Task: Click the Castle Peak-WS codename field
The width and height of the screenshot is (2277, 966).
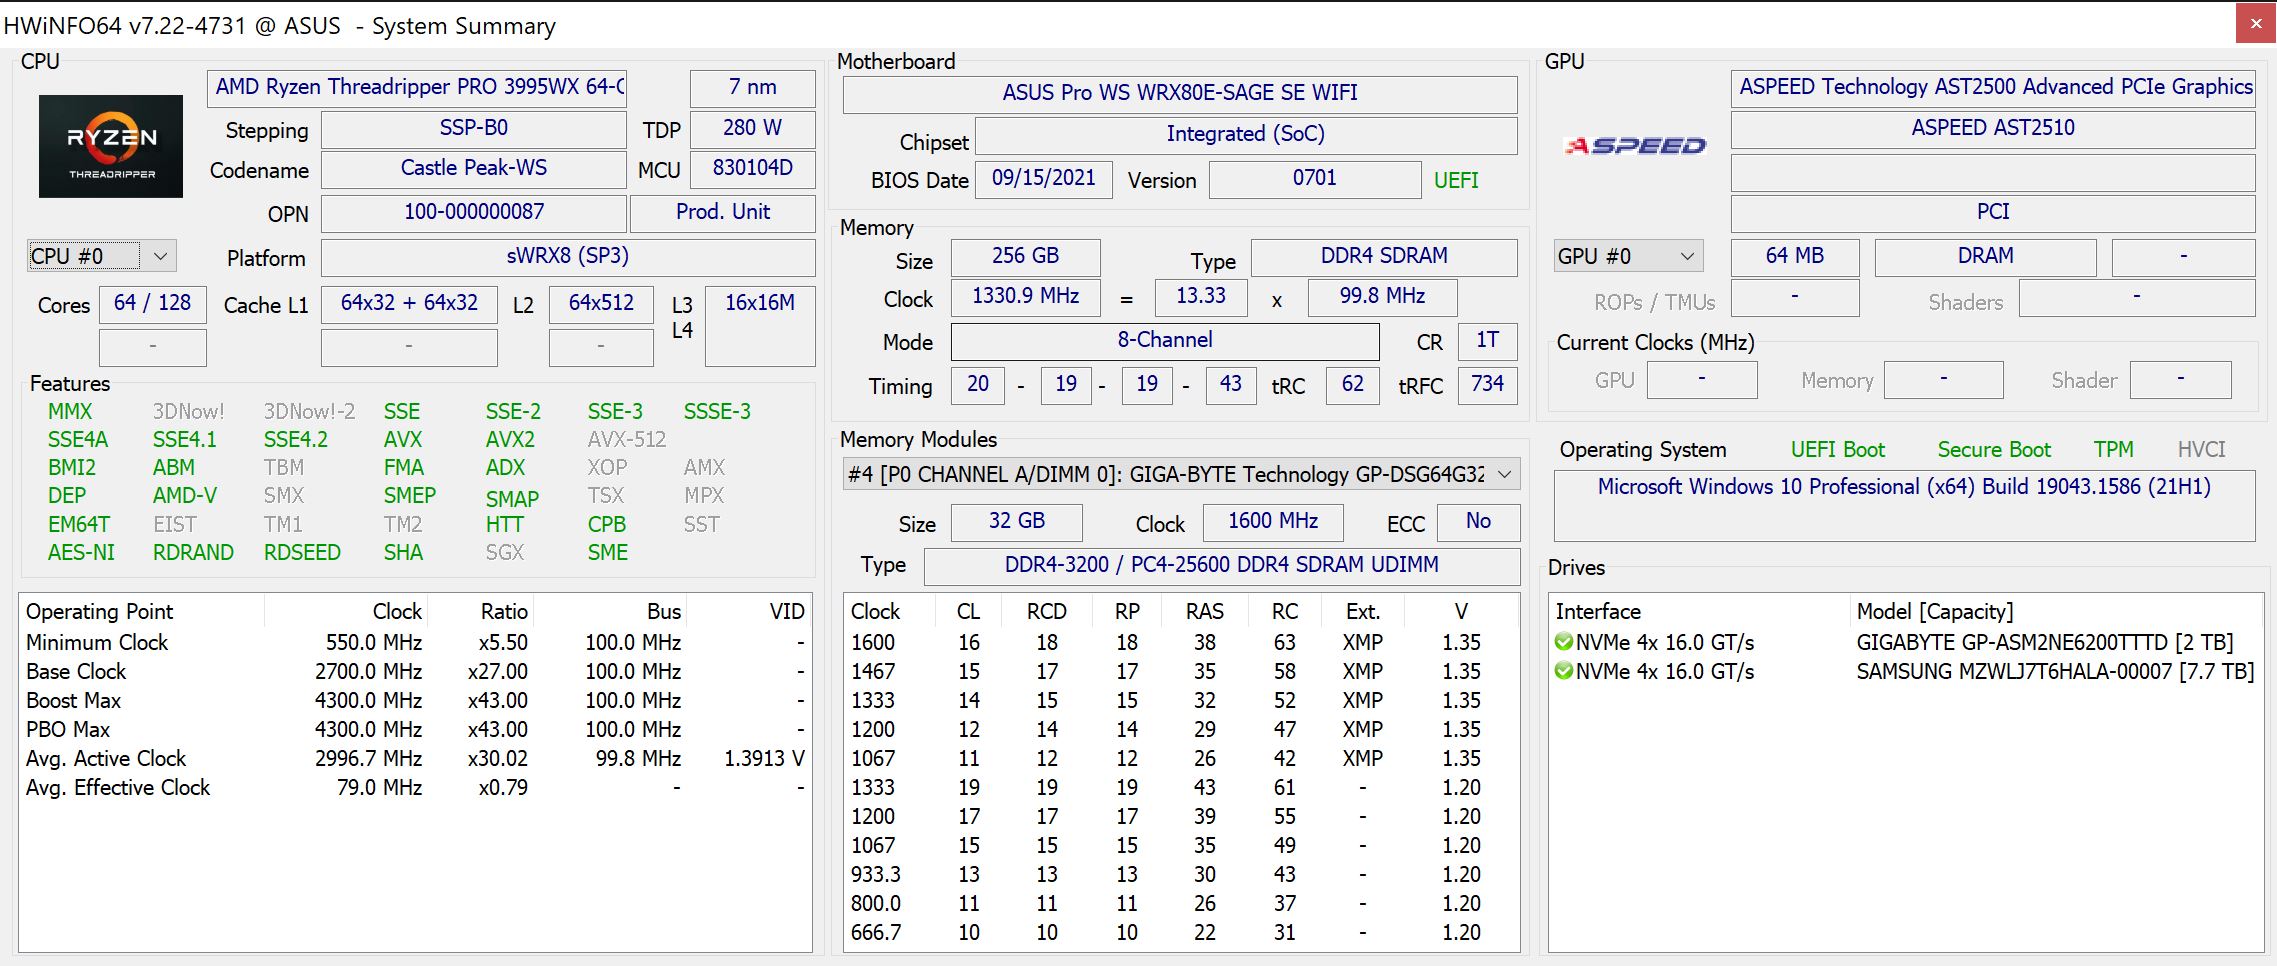Action: tap(473, 168)
